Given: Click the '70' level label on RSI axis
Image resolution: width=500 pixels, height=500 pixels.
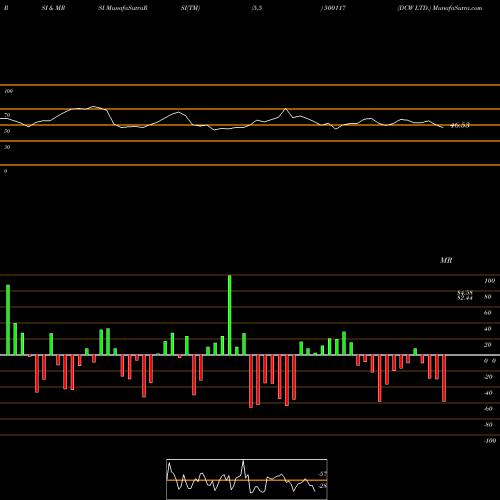Looking at the screenshot, I should pos(7,115).
